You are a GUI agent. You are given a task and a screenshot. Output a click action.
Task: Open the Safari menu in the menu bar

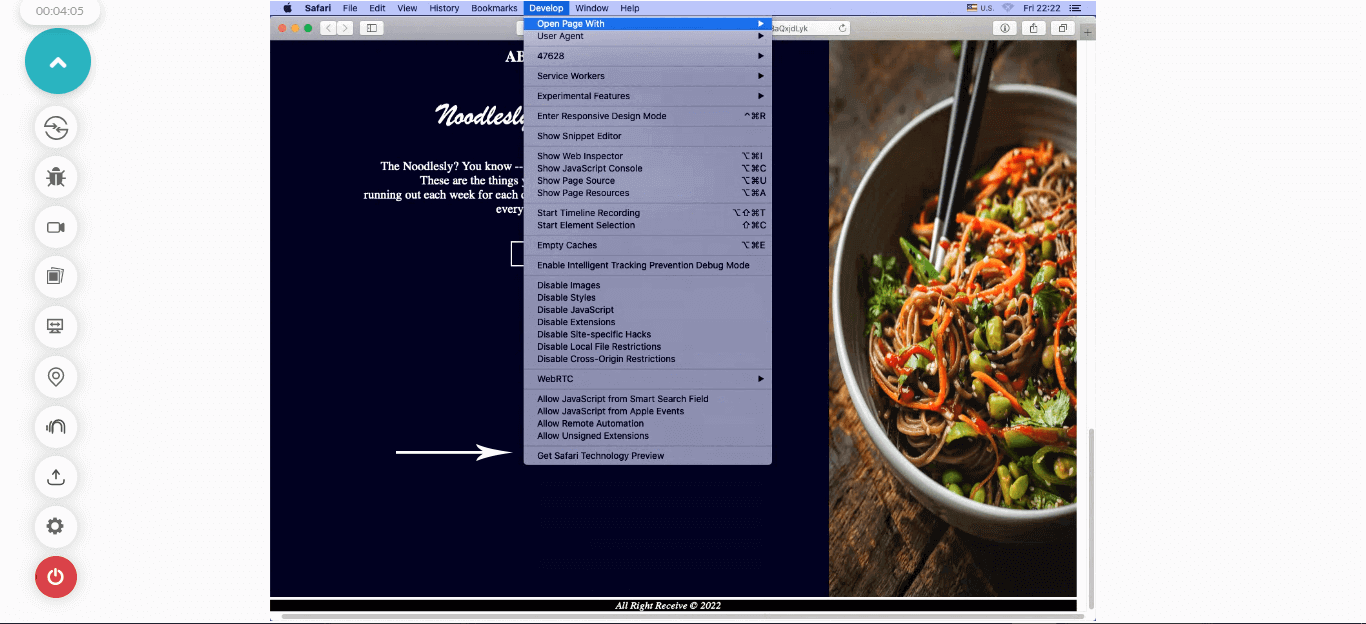318,8
